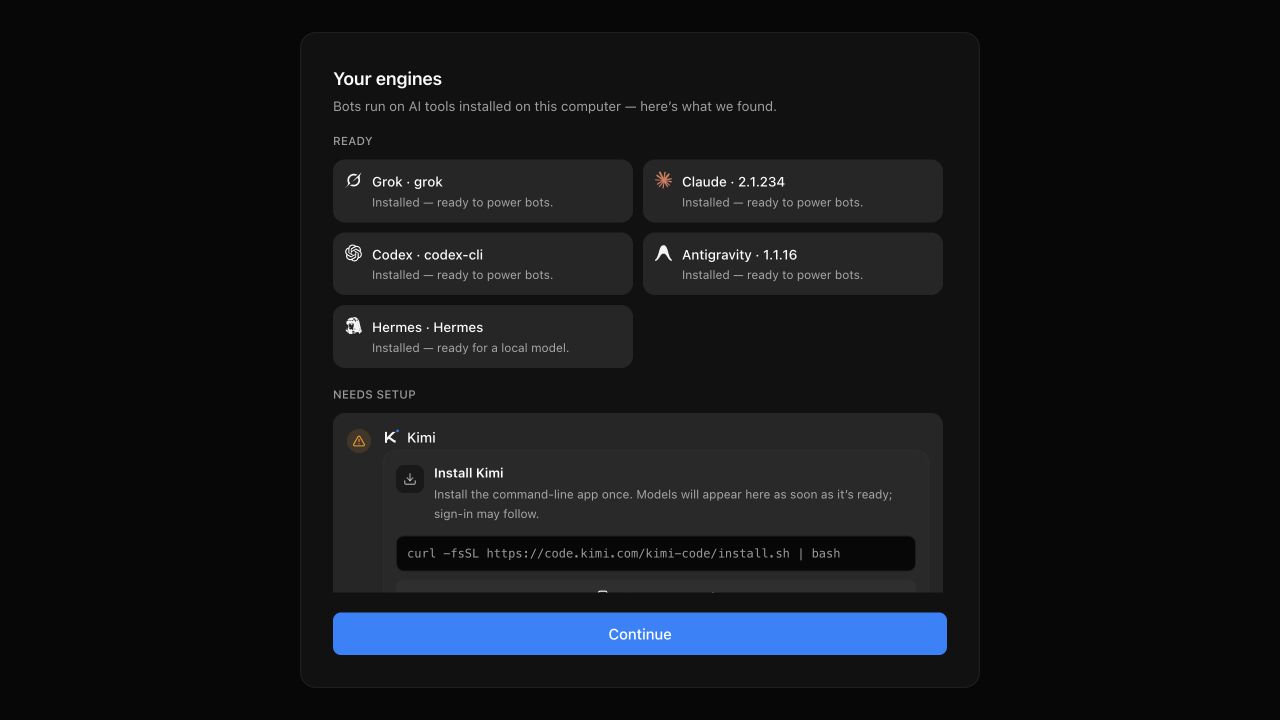Click the download icon beside Install Kimi

click(410, 479)
